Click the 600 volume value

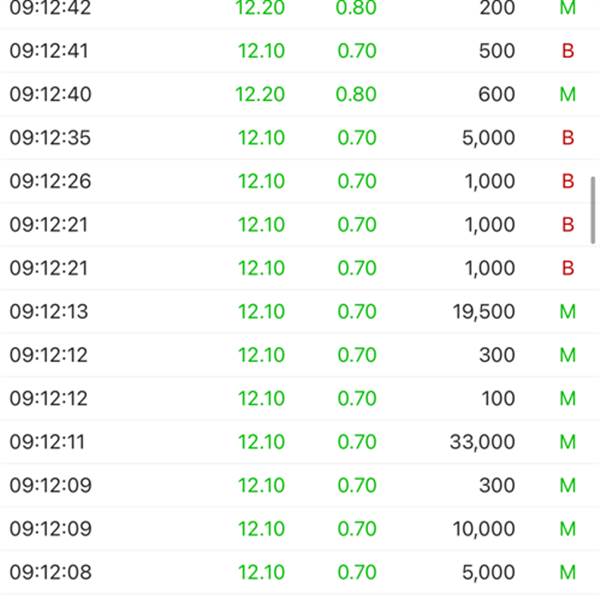[498, 95]
